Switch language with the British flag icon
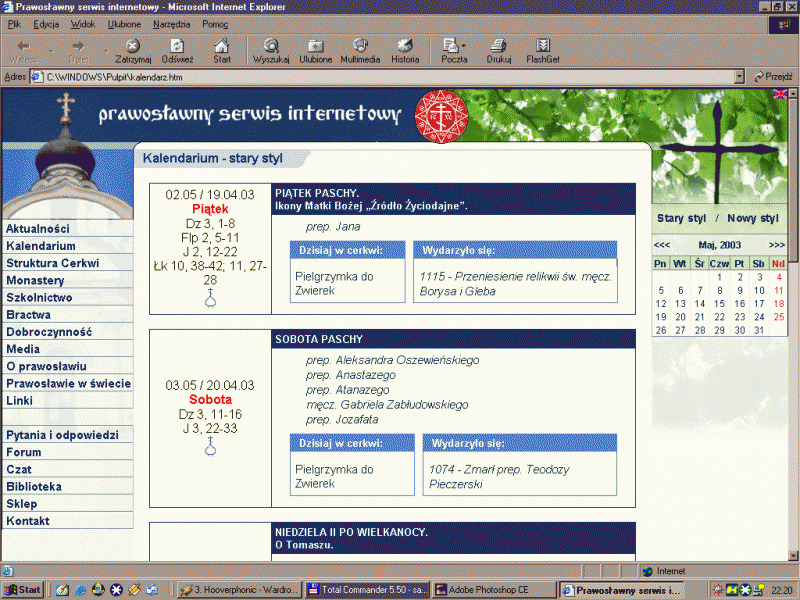 [x=780, y=93]
